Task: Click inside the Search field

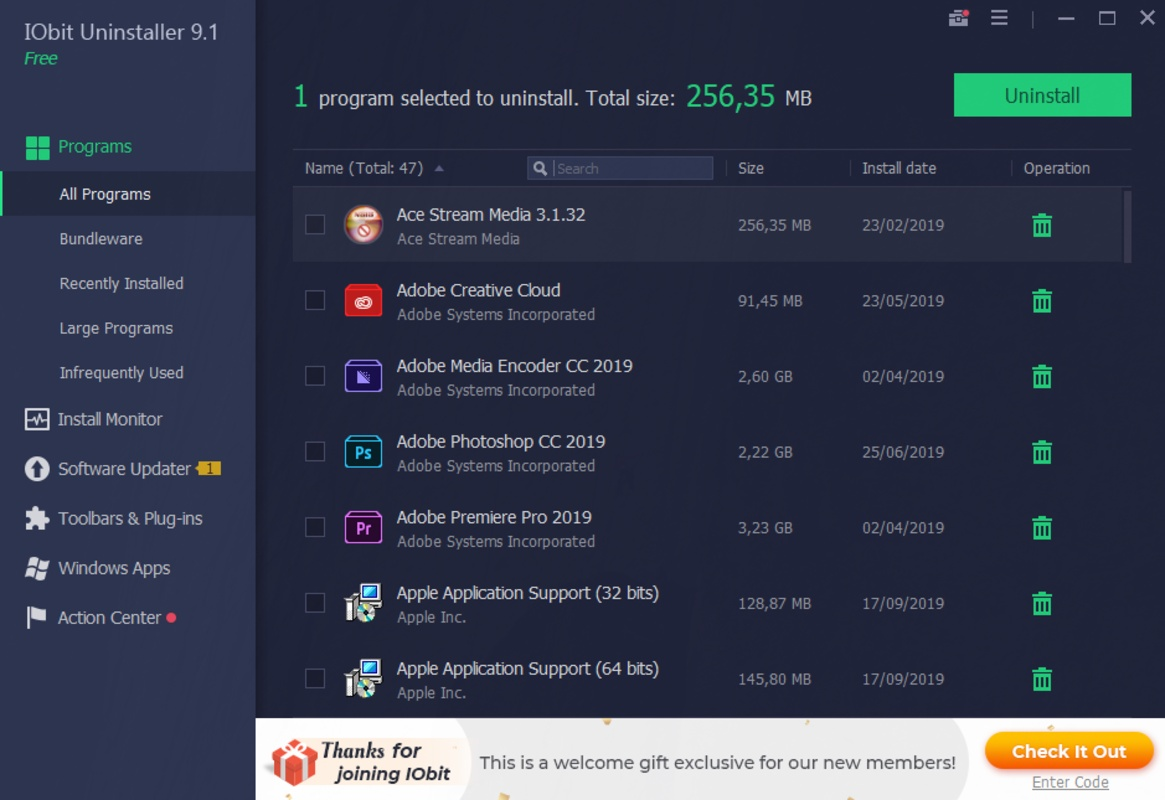Action: (x=620, y=168)
